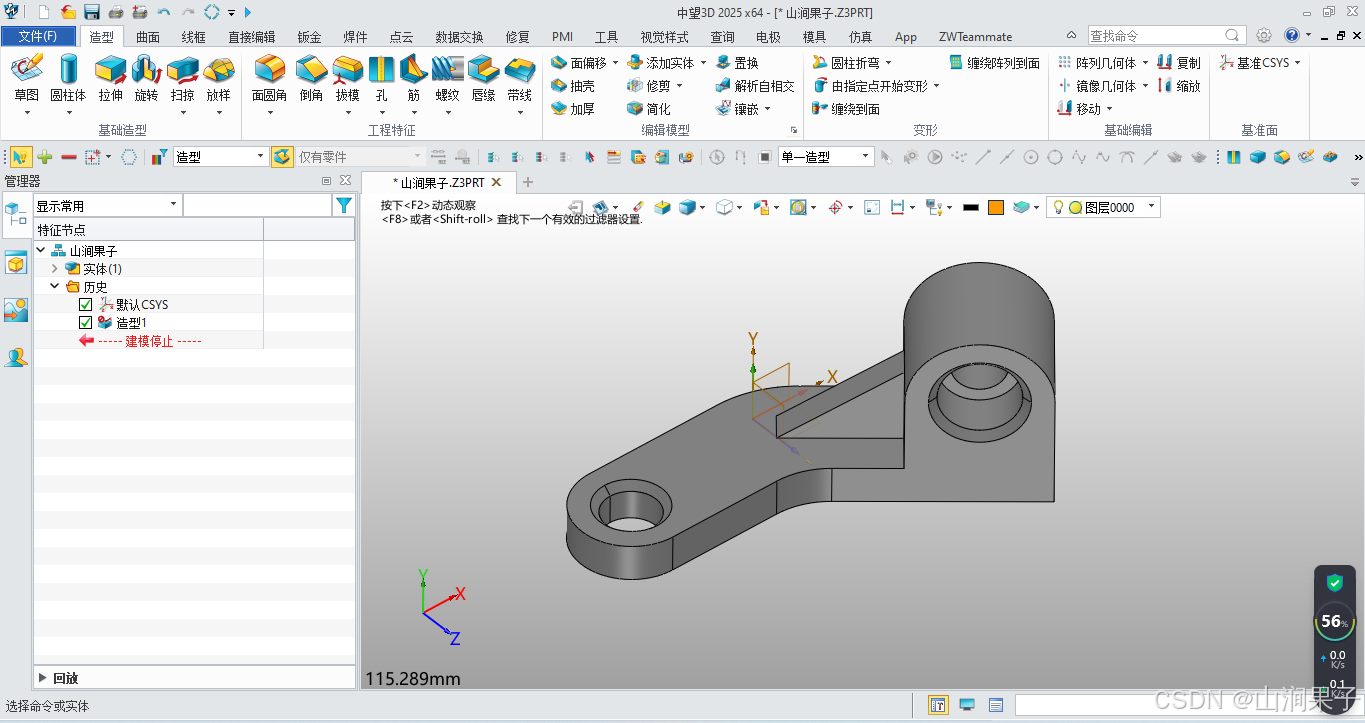Open a new document tab with plus
The height and width of the screenshot is (723, 1365).
tap(528, 182)
